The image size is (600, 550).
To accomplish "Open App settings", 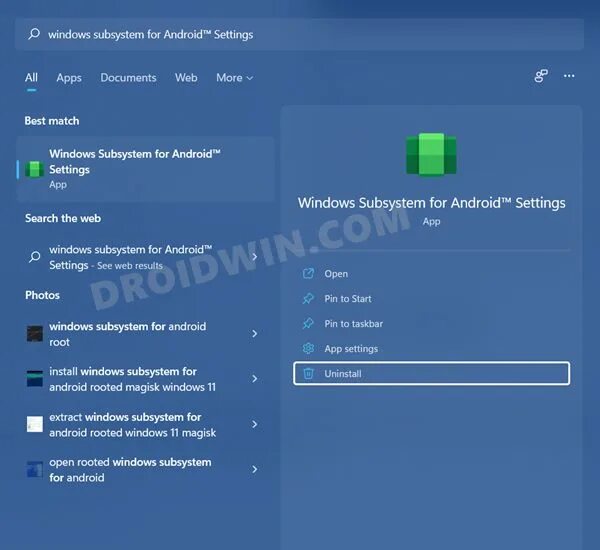I will [431, 349].
